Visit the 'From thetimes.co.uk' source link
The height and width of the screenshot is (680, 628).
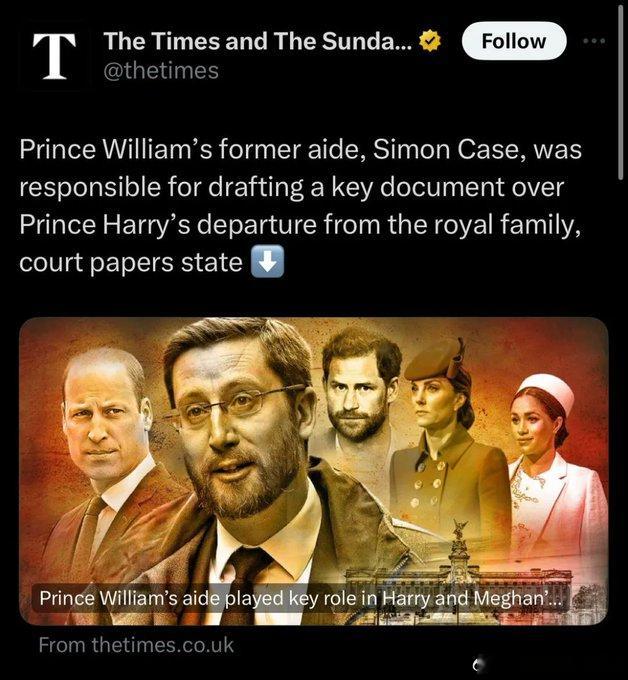tap(136, 645)
